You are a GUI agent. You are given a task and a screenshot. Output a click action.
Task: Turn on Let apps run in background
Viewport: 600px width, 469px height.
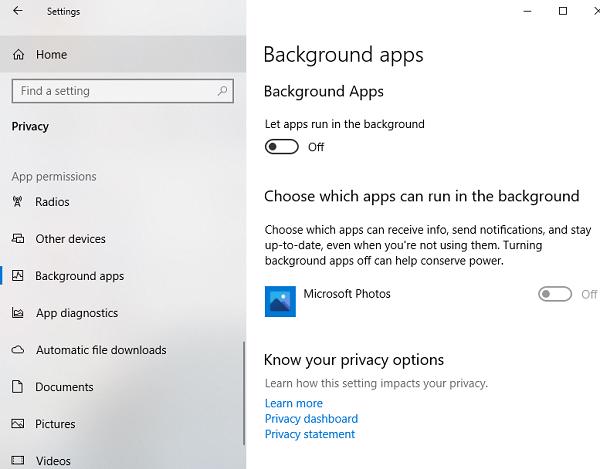click(282, 147)
